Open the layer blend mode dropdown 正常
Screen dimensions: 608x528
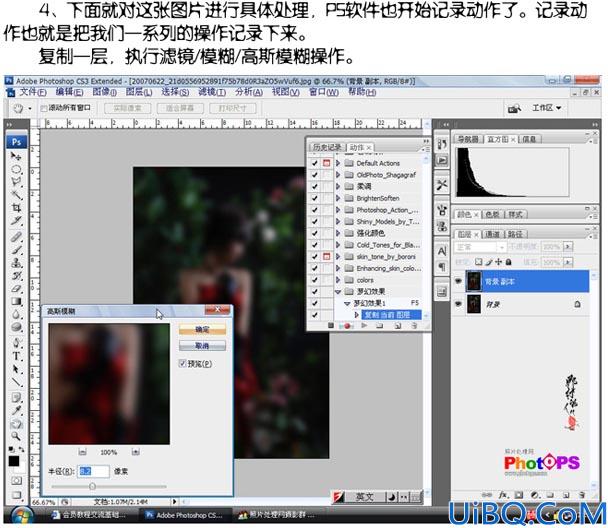coord(480,247)
